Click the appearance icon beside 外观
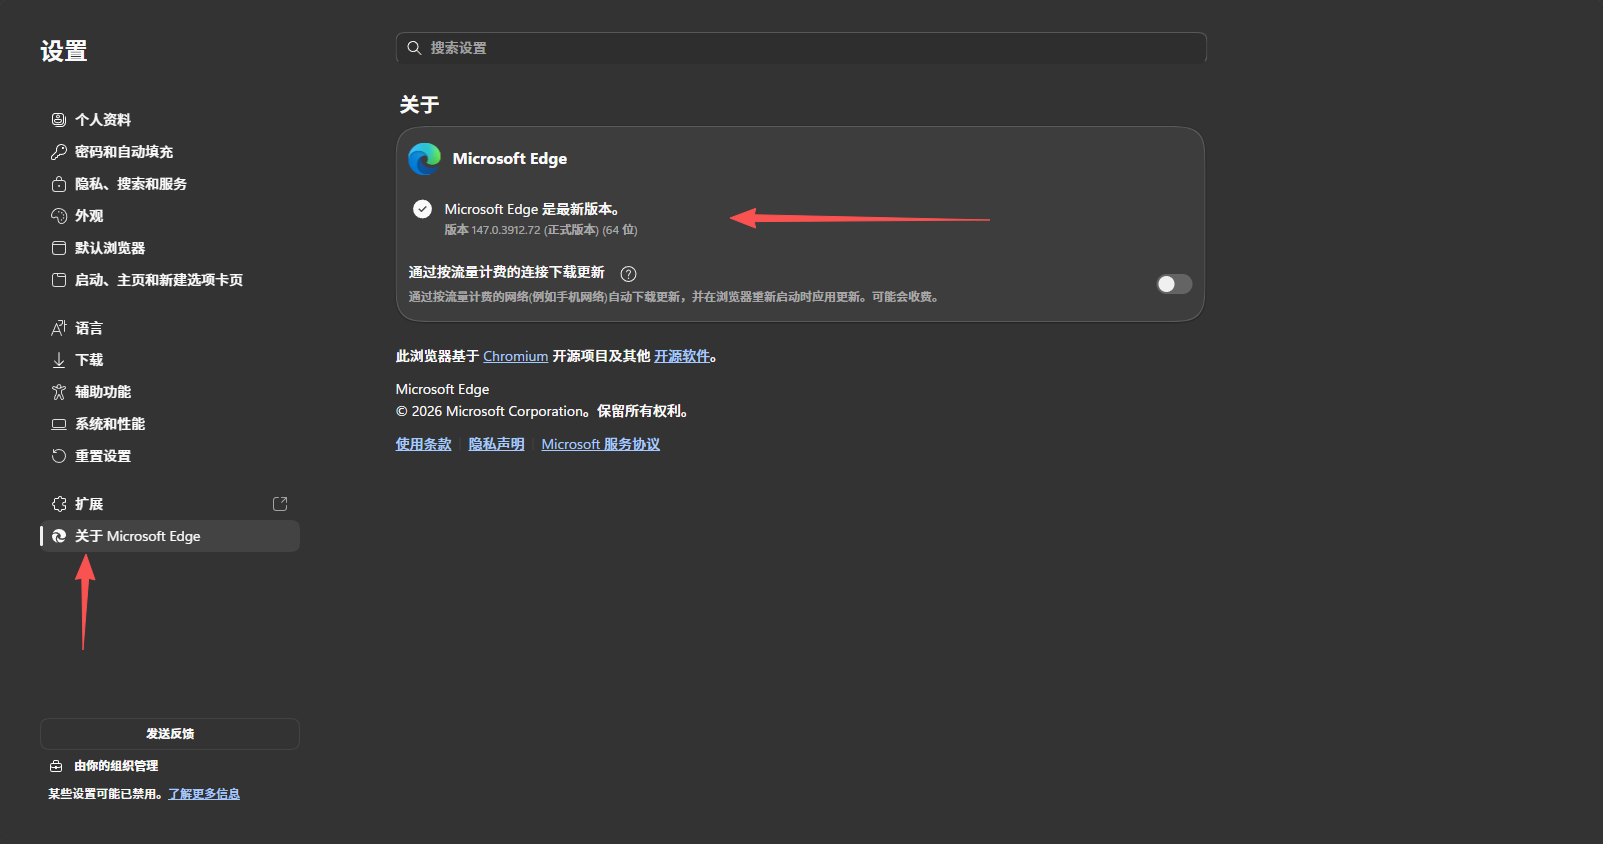The image size is (1603, 844). point(59,216)
